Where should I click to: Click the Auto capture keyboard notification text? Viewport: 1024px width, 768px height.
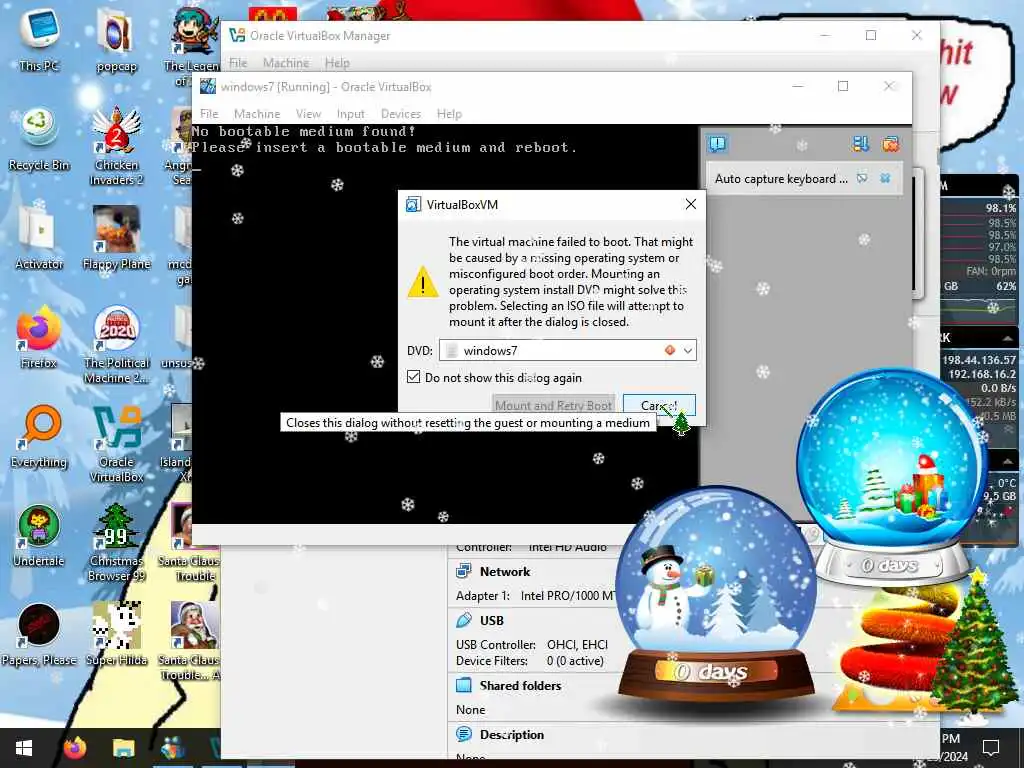point(781,178)
